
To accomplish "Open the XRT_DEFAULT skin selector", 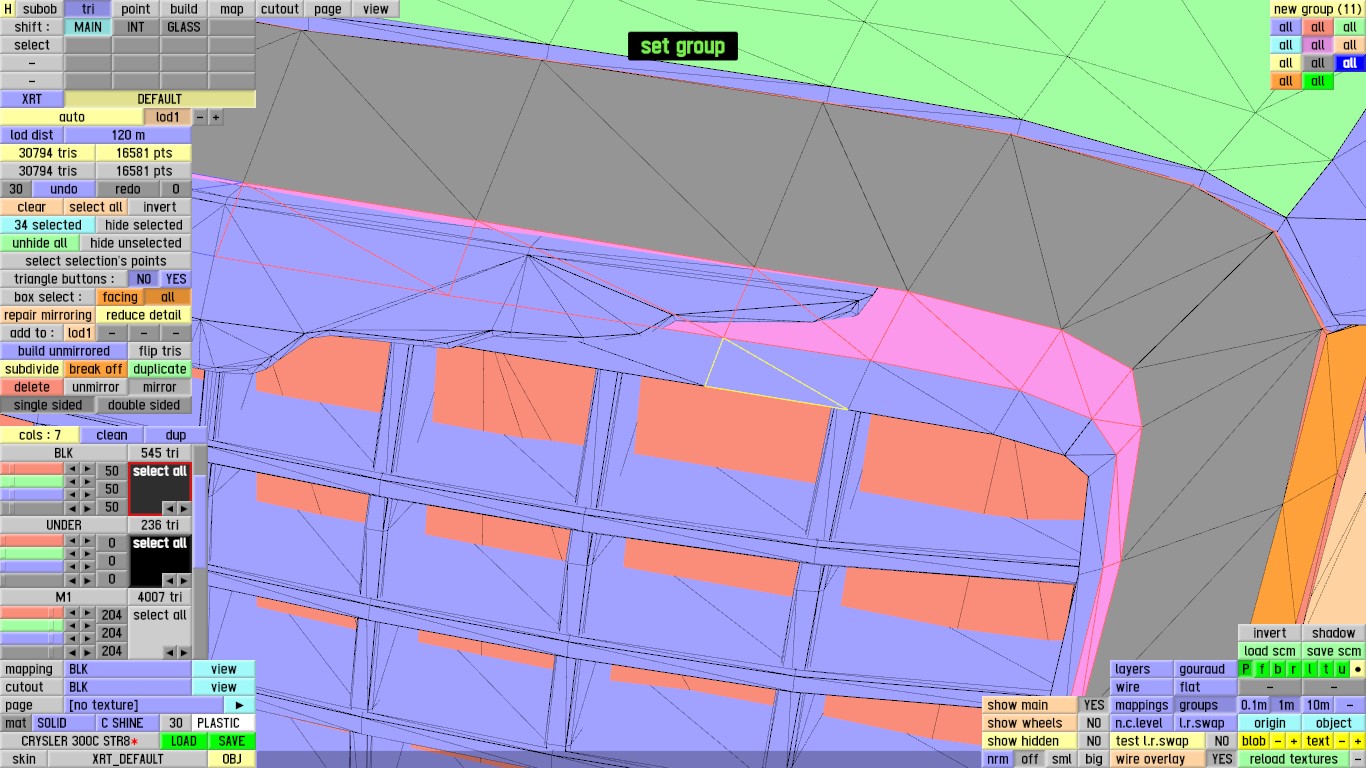I will (x=128, y=759).
